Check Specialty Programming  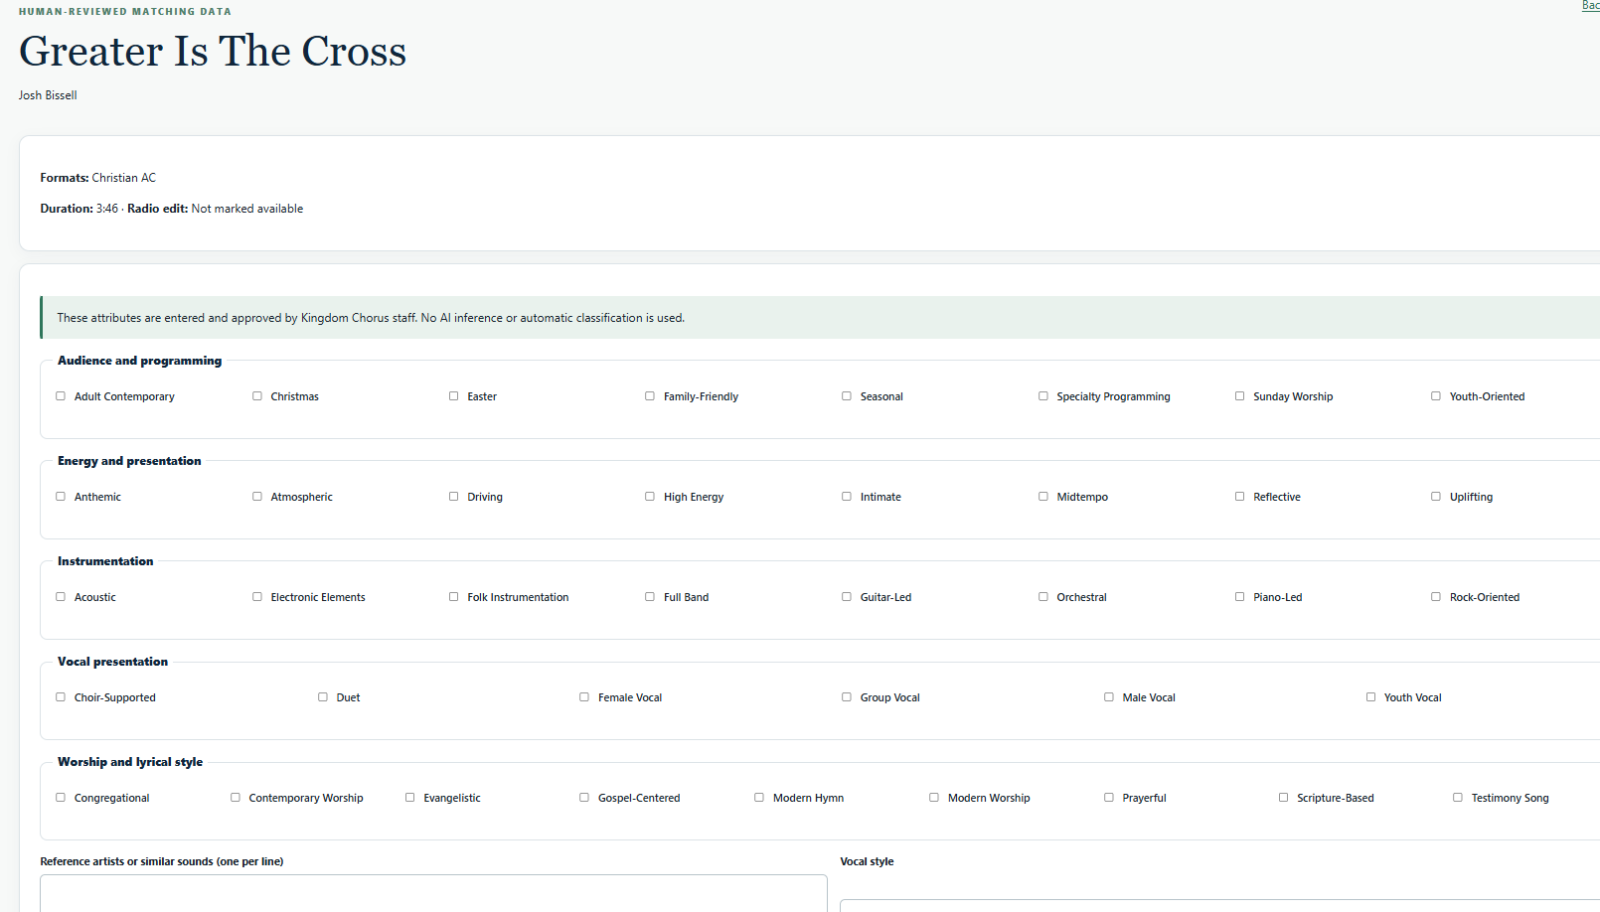(1043, 396)
